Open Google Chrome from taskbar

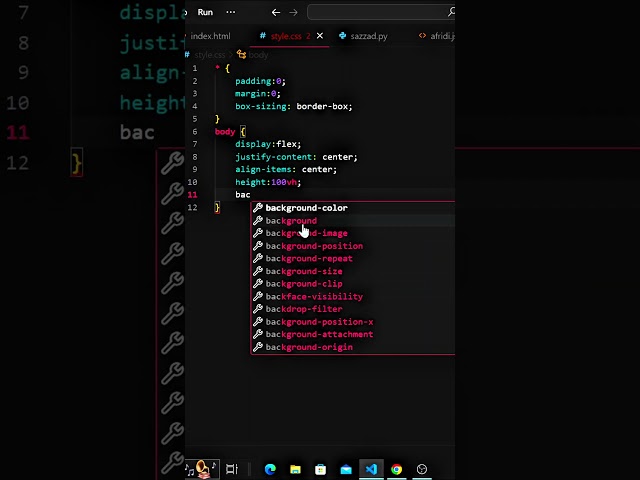[x=396, y=469]
